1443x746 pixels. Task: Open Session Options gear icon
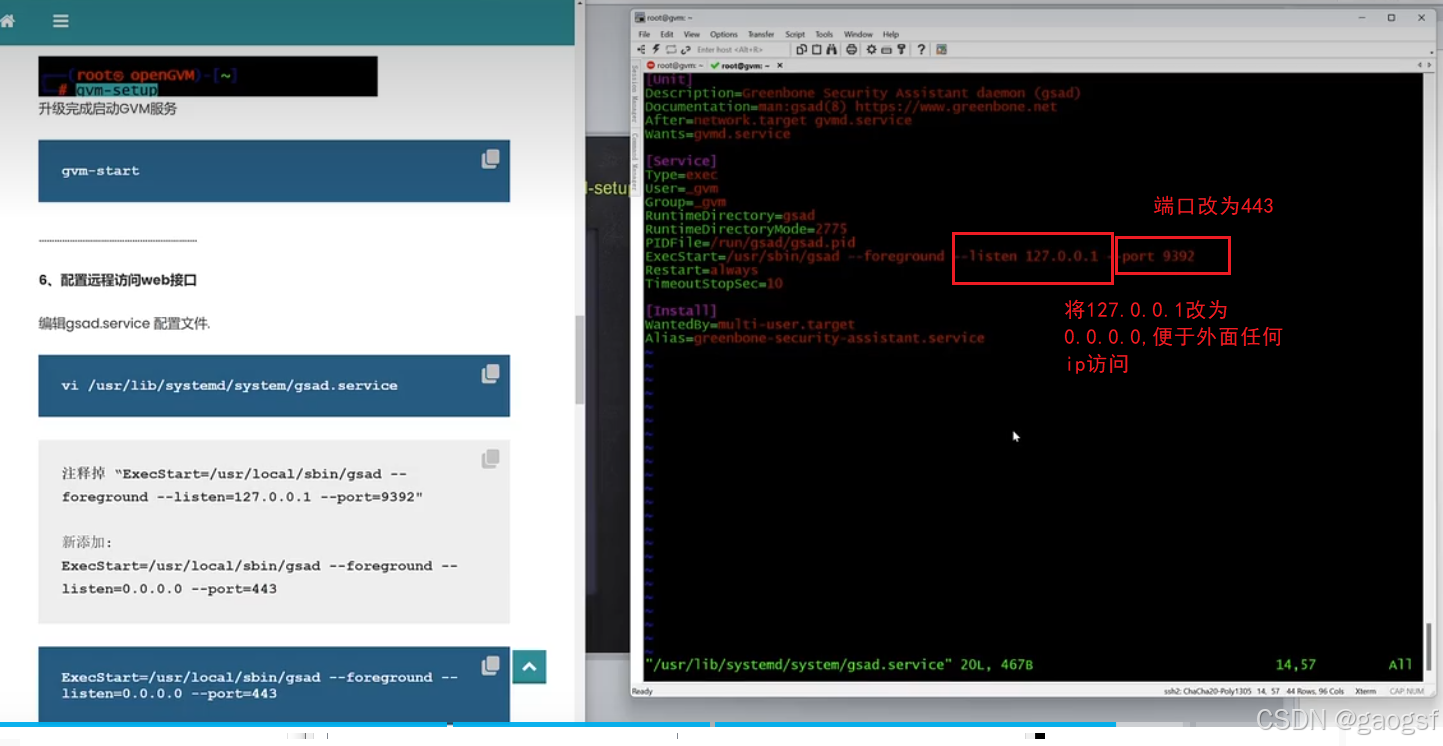tap(871, 49)
